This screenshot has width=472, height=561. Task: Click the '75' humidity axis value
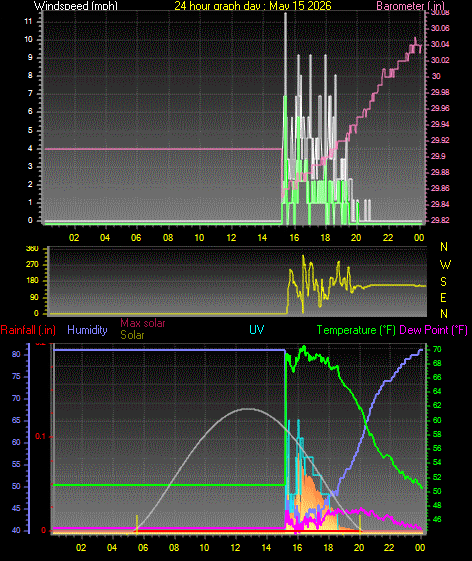pos(16,376)
